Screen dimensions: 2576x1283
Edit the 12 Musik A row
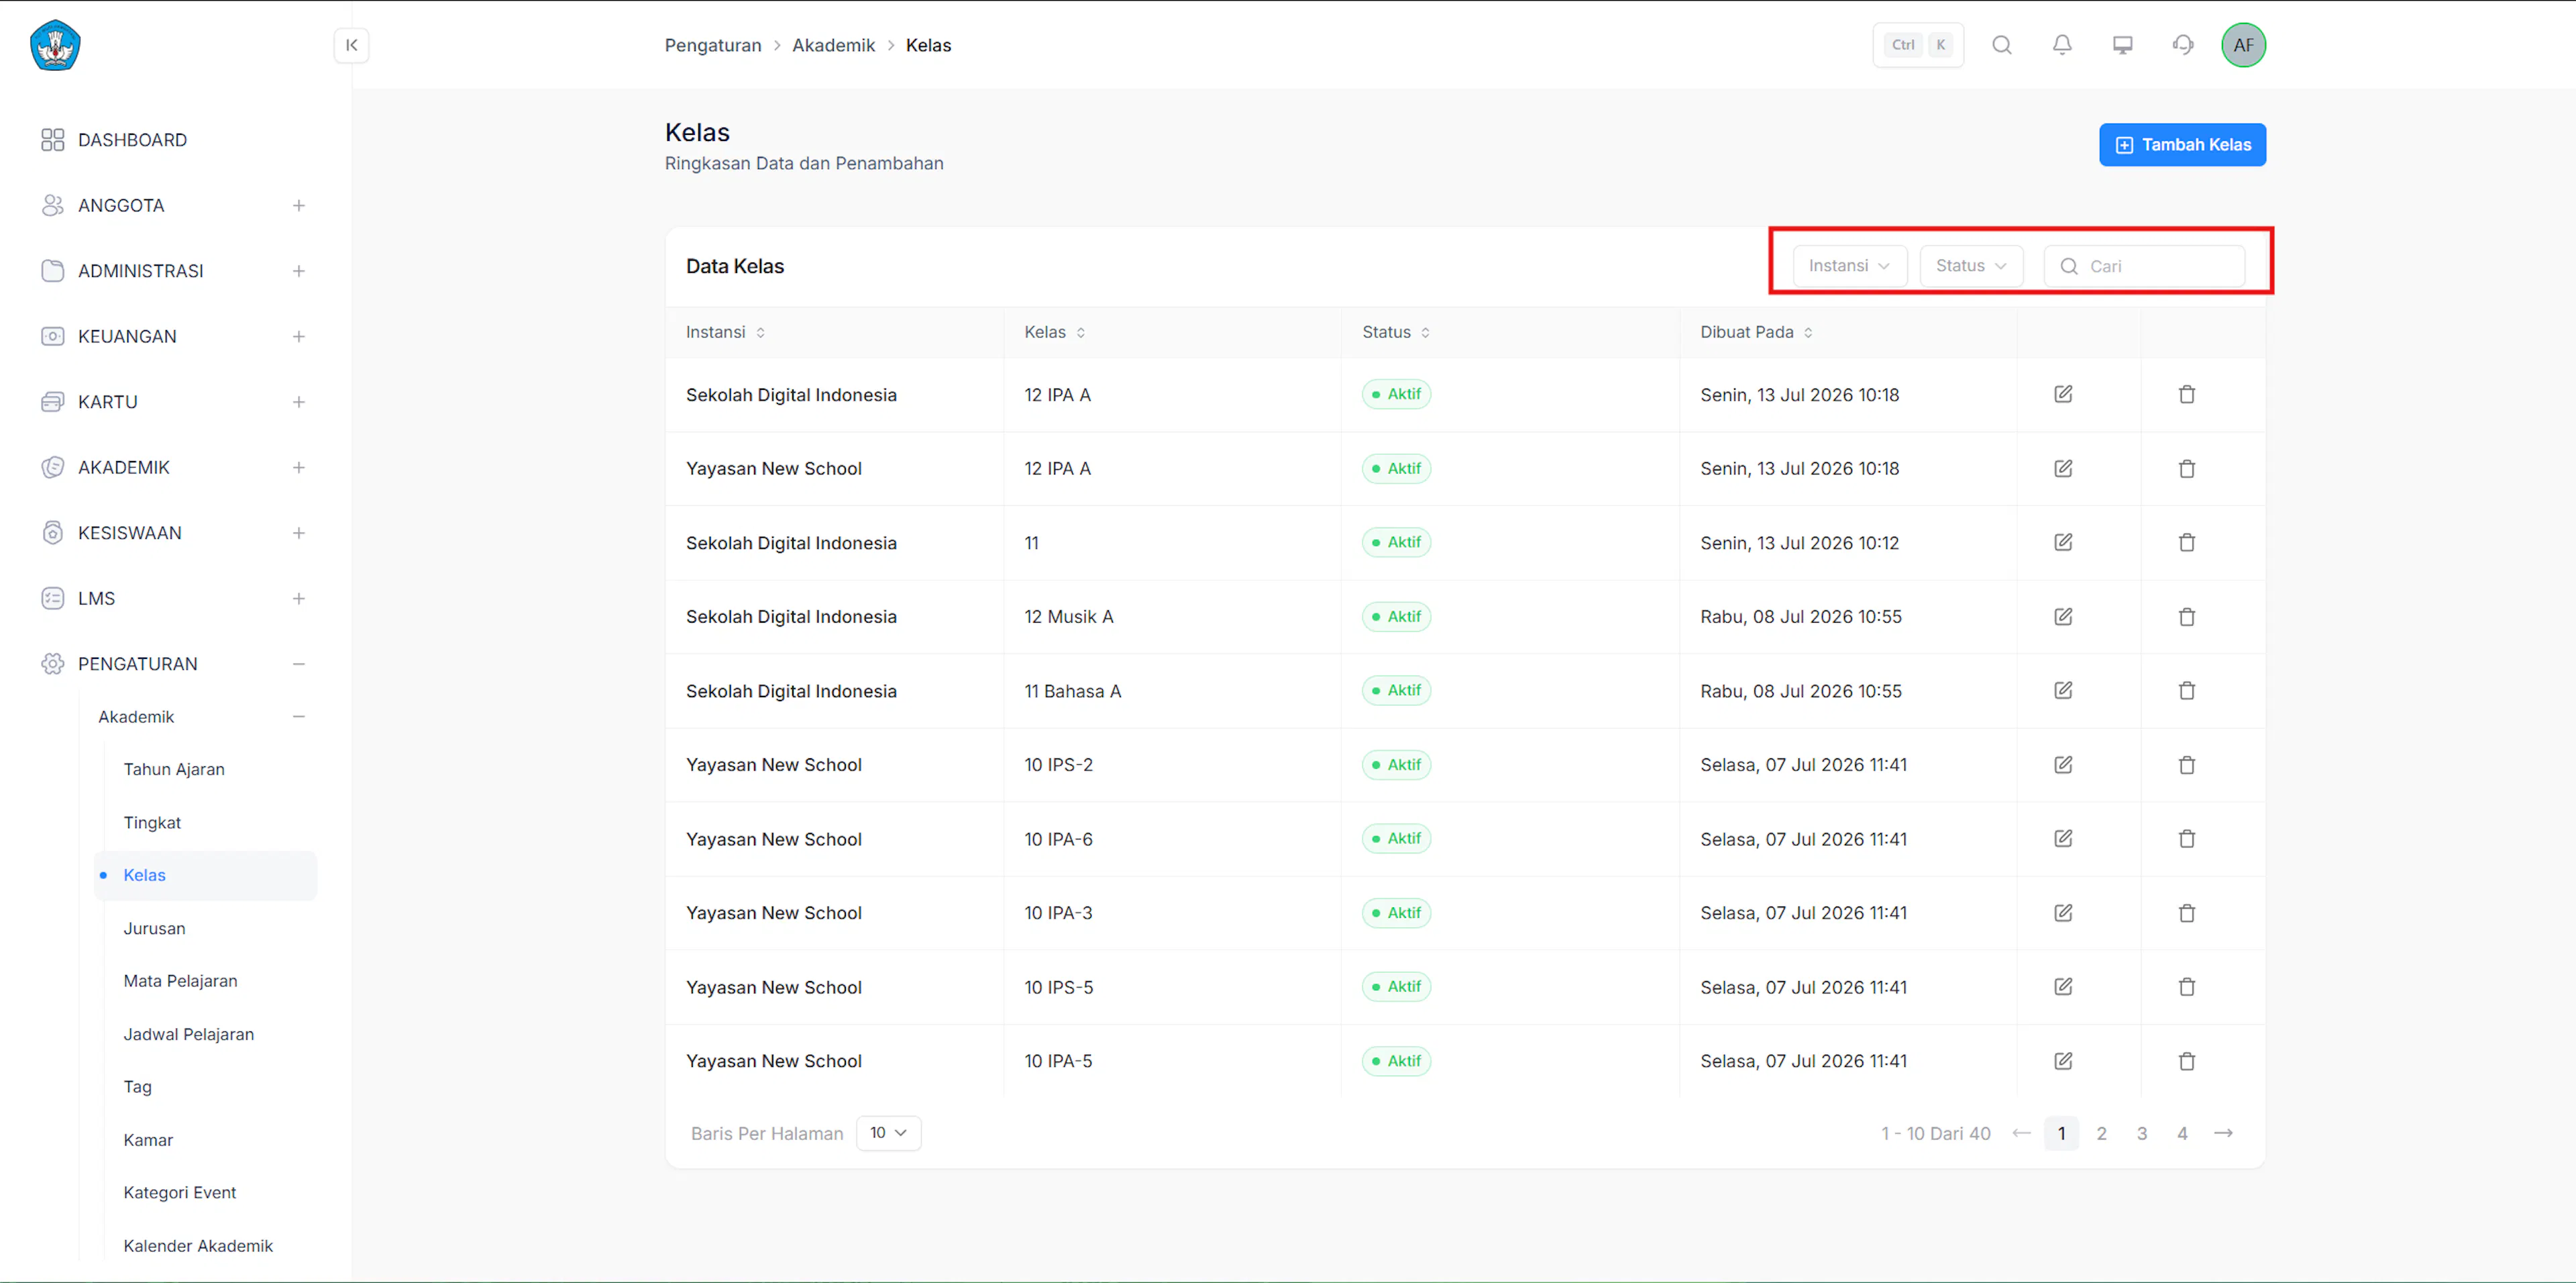(x=2063, y=616)
